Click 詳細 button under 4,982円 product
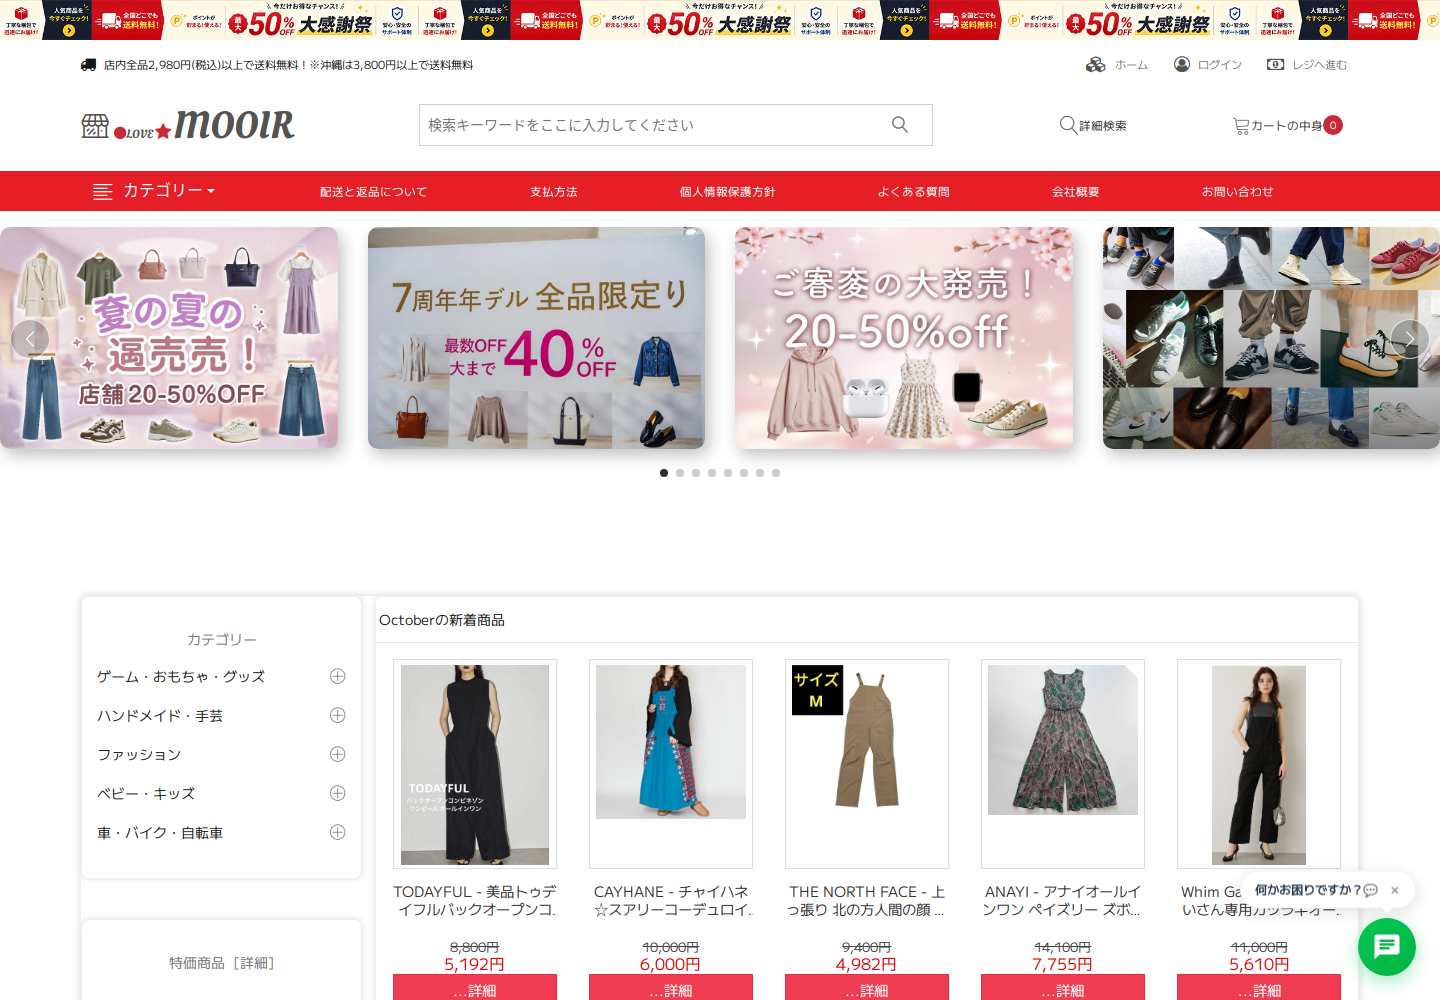Viewport: 1440px width, 1000px height. [x=867, y=988]
